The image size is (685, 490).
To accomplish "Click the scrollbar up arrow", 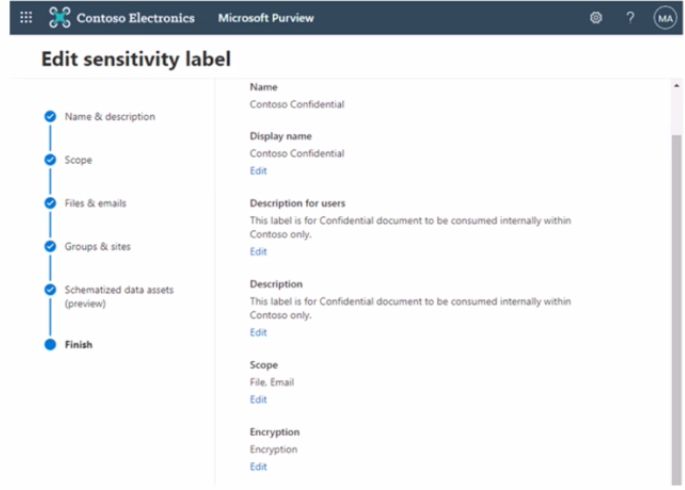I will 676,86.
